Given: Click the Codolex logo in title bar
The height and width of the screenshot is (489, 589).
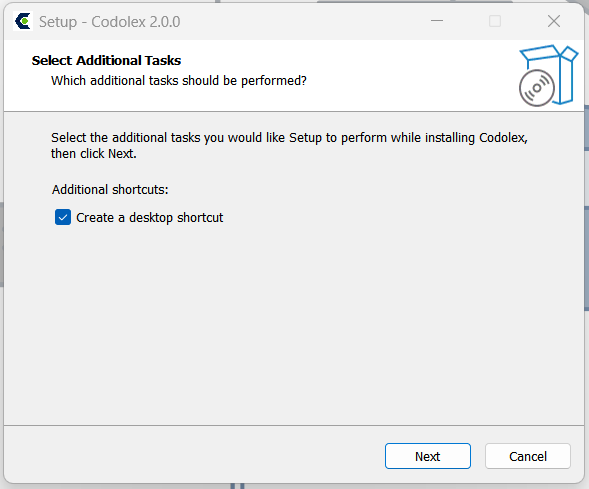Looking at the screenshot, I should [23, 21].
